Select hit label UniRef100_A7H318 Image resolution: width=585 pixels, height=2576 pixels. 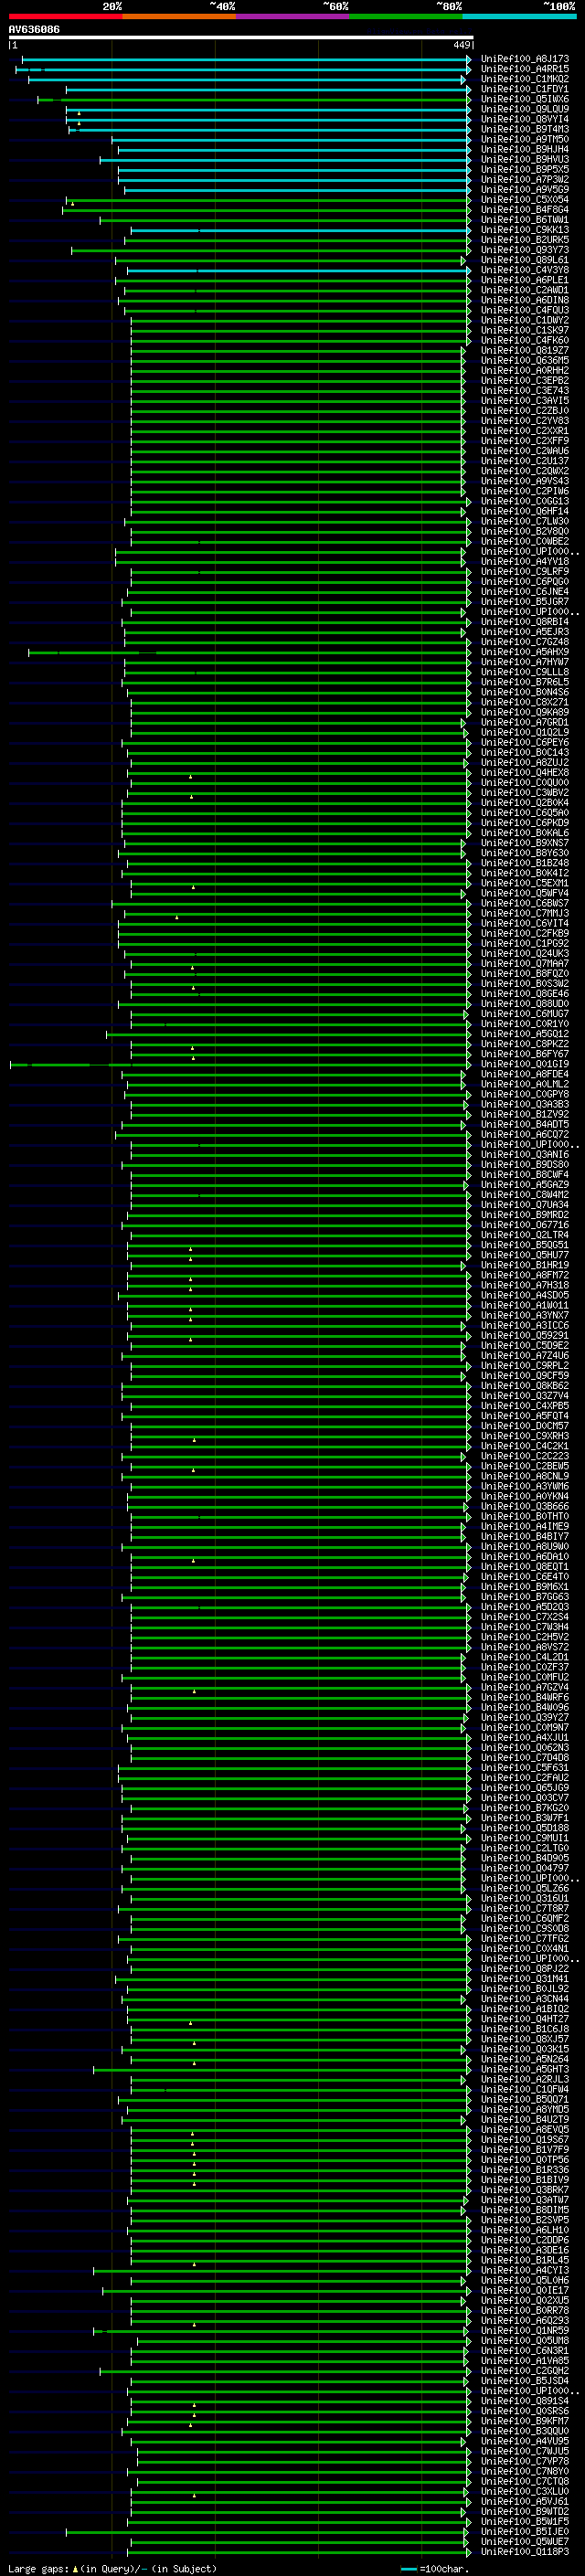[524, 1286]
